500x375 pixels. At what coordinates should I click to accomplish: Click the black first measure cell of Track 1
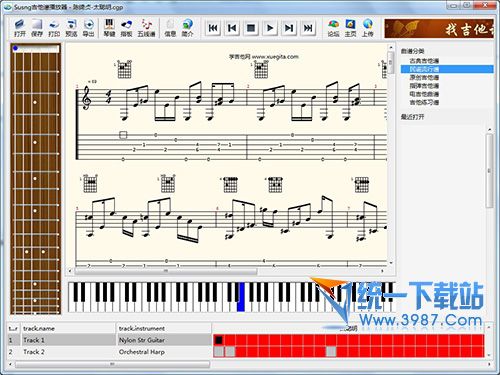coord(219,340)
